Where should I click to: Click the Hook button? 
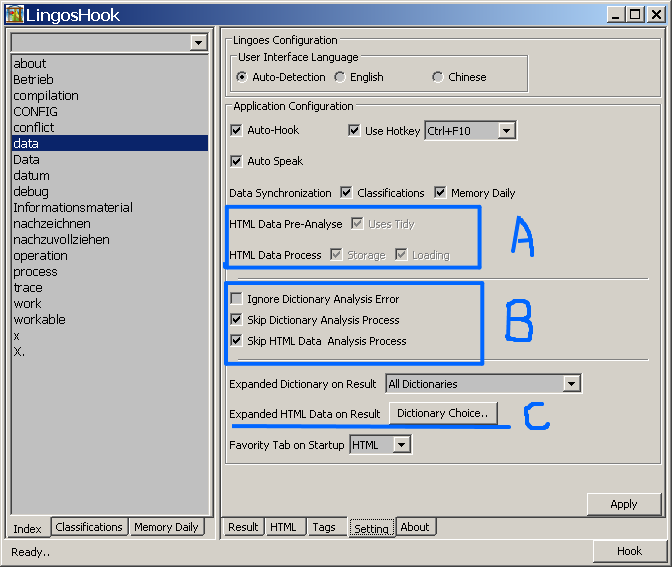click(630, 551)
